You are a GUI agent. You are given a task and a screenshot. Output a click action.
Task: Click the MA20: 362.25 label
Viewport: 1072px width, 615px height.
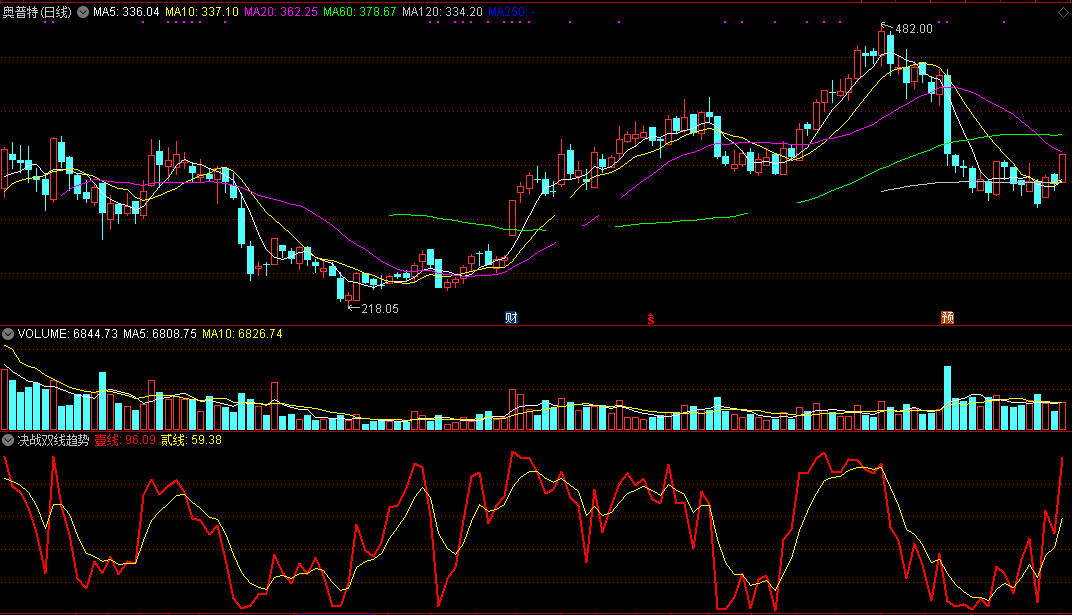[x=280, y=12]
